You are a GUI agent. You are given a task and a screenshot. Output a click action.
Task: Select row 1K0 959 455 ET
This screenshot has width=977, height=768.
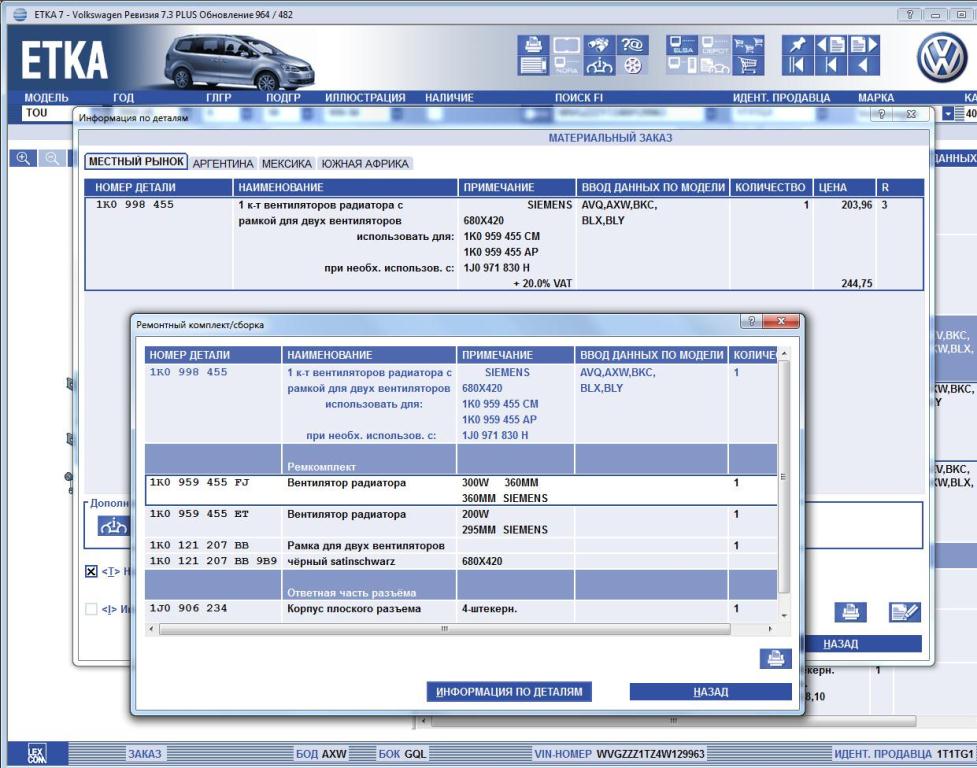coord(461,522)
